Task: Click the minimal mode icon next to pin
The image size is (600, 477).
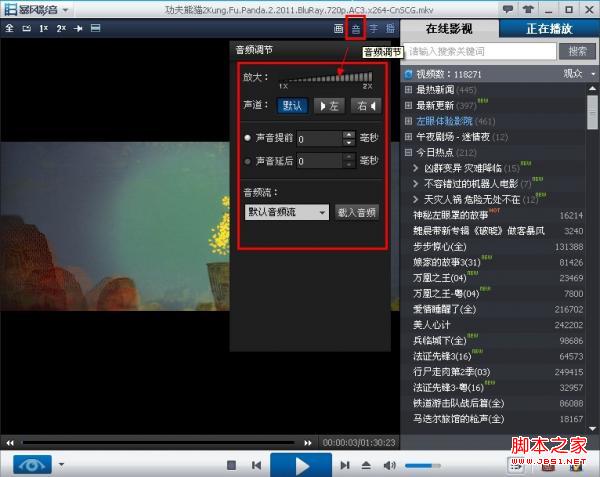Action: pyautogui.click(x=96, y=28)
